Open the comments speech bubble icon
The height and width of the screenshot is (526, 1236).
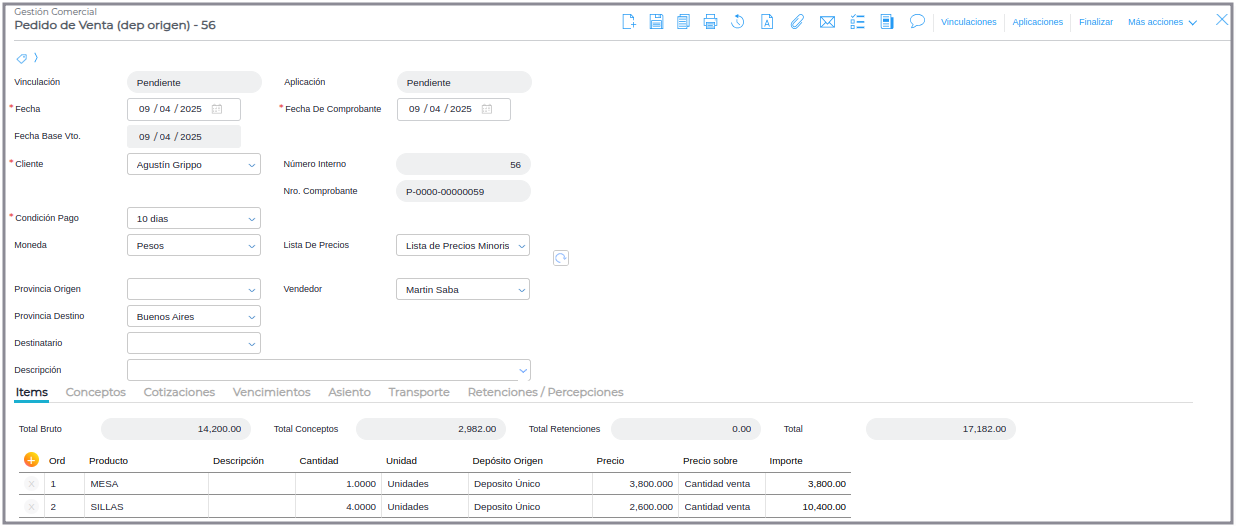(916, 22)
